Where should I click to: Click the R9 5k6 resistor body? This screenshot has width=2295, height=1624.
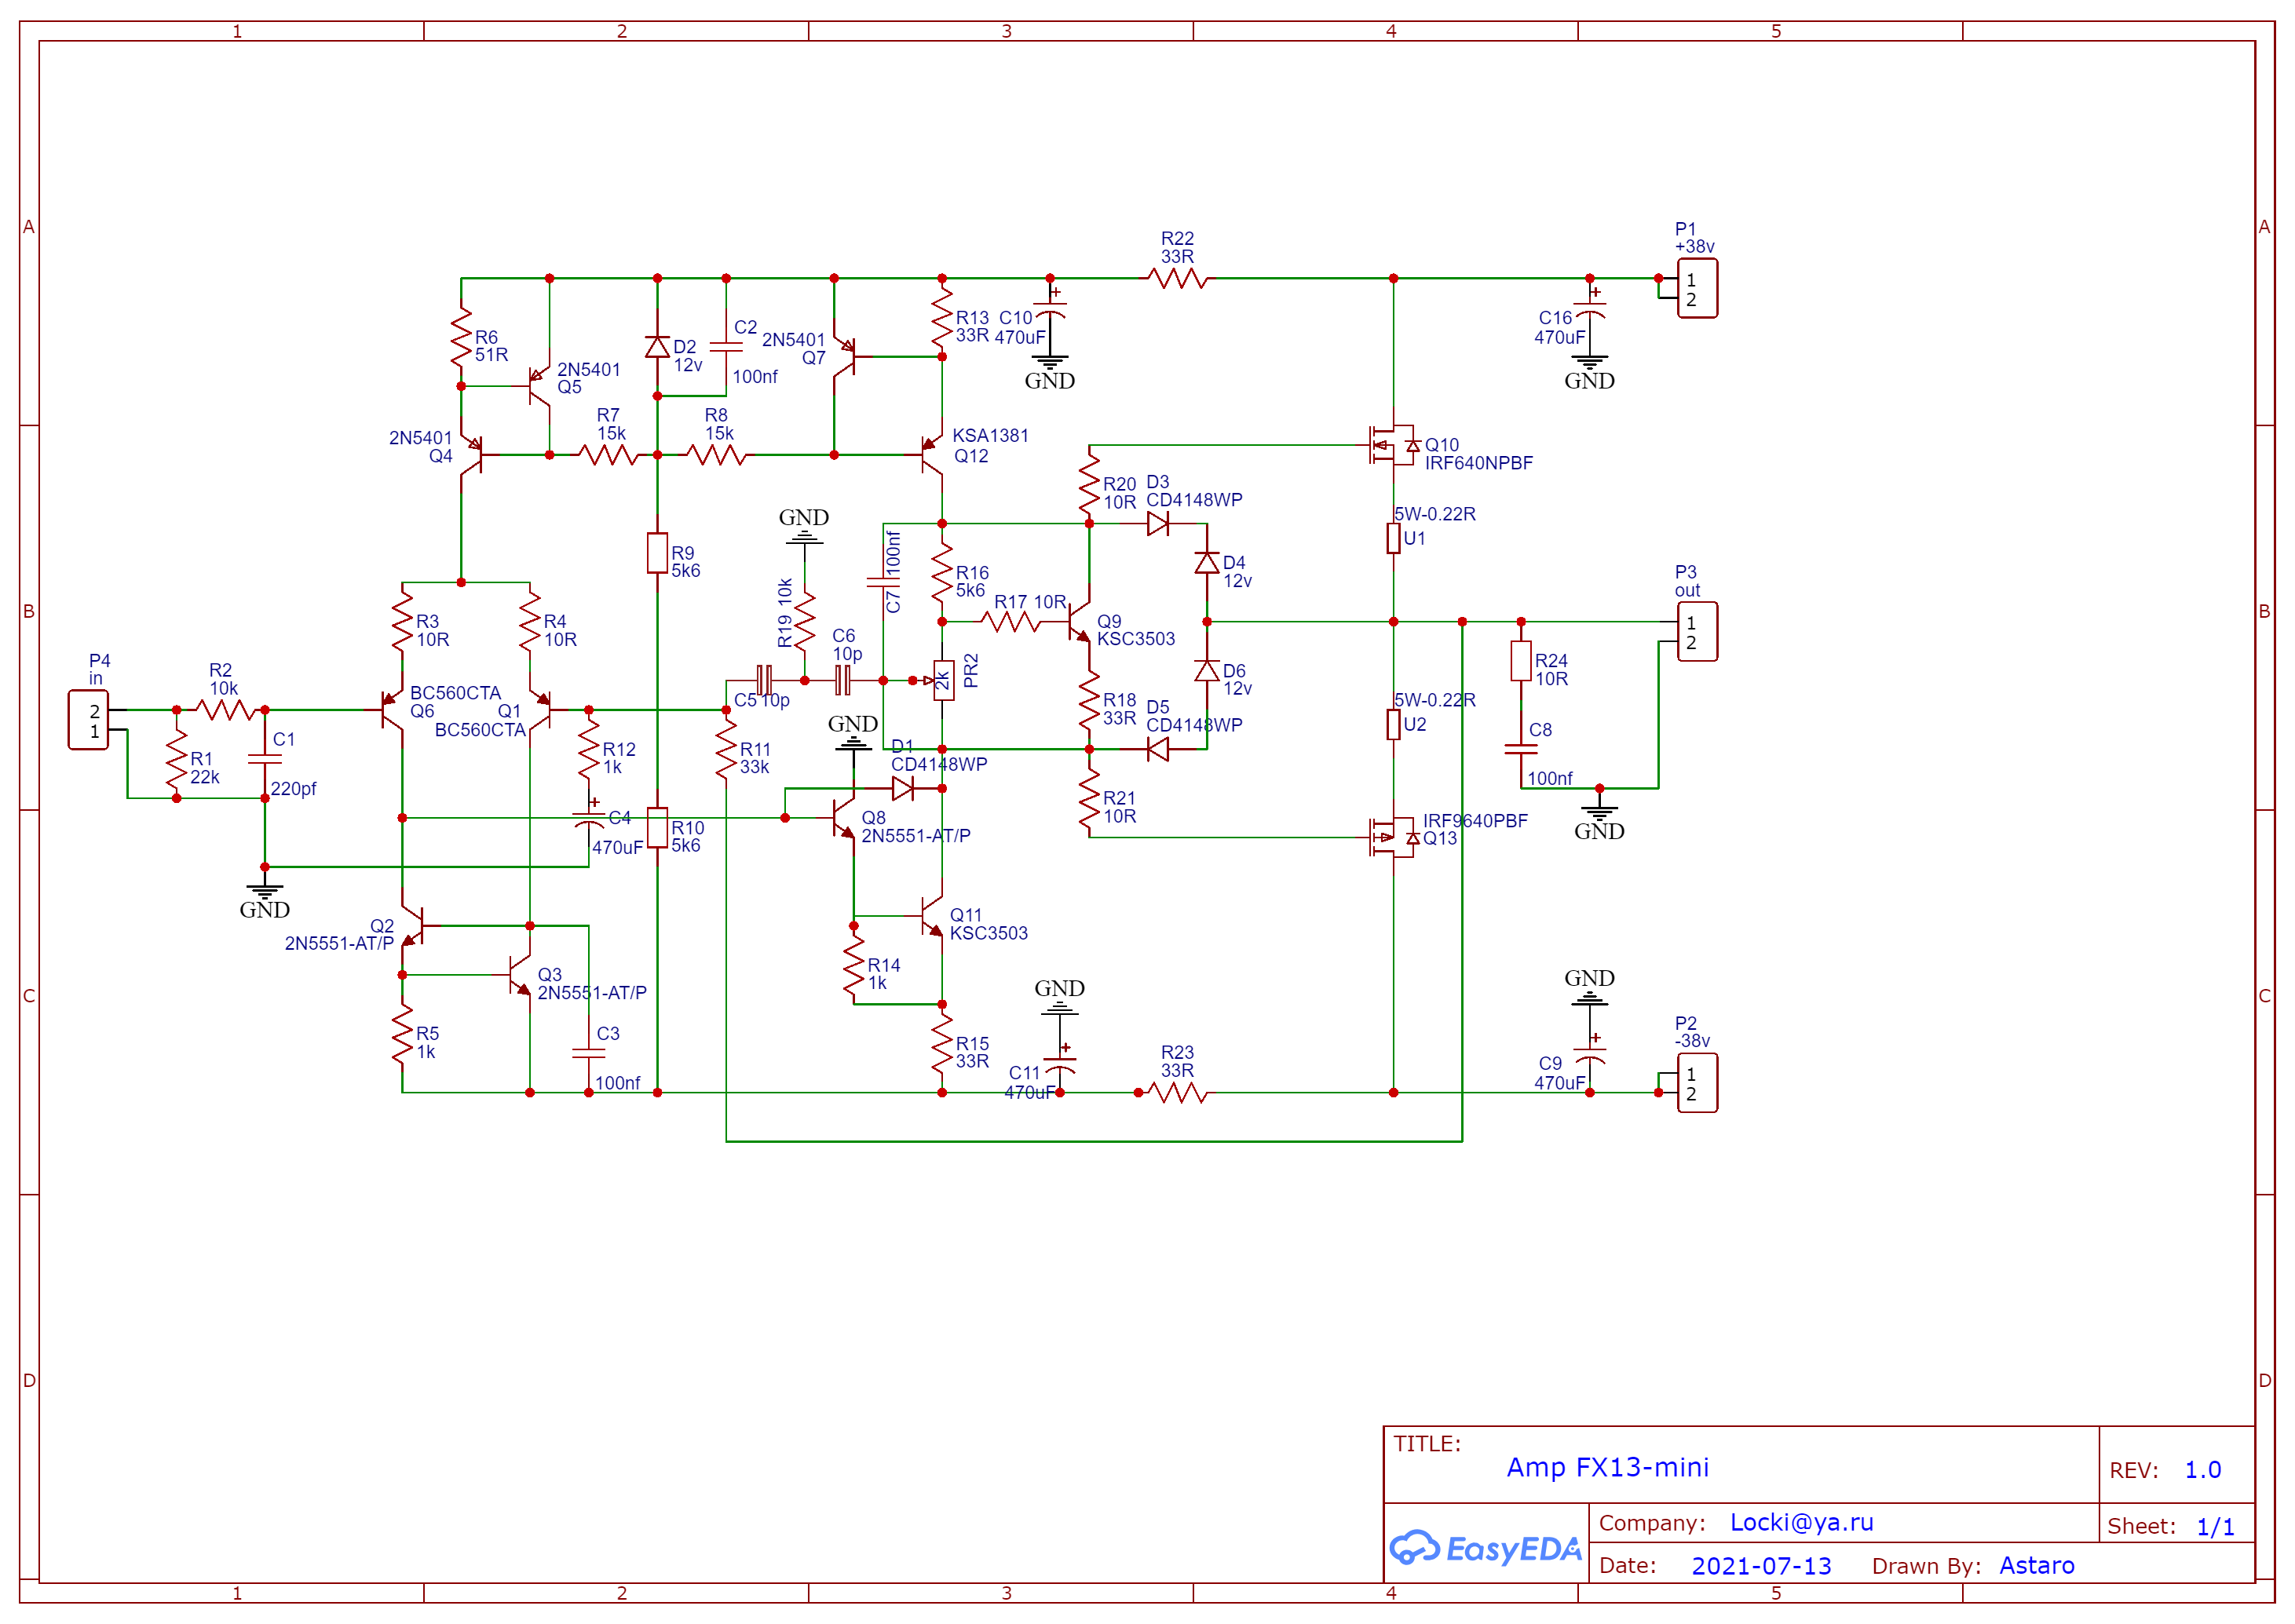(x=657, y=553)
